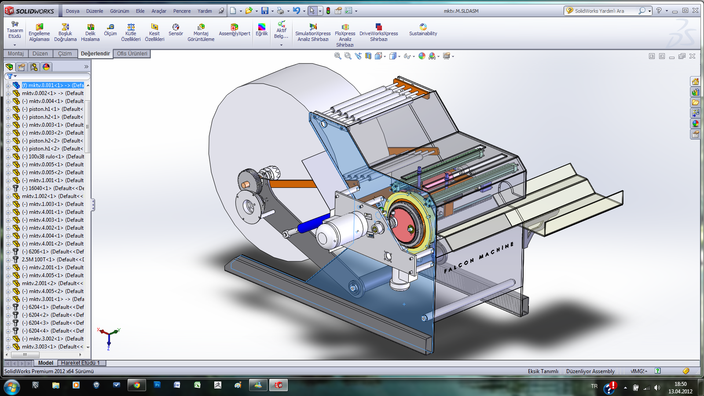
Task: Open Chrome from the Windows taskbar
Action: [x=136, y=385]
